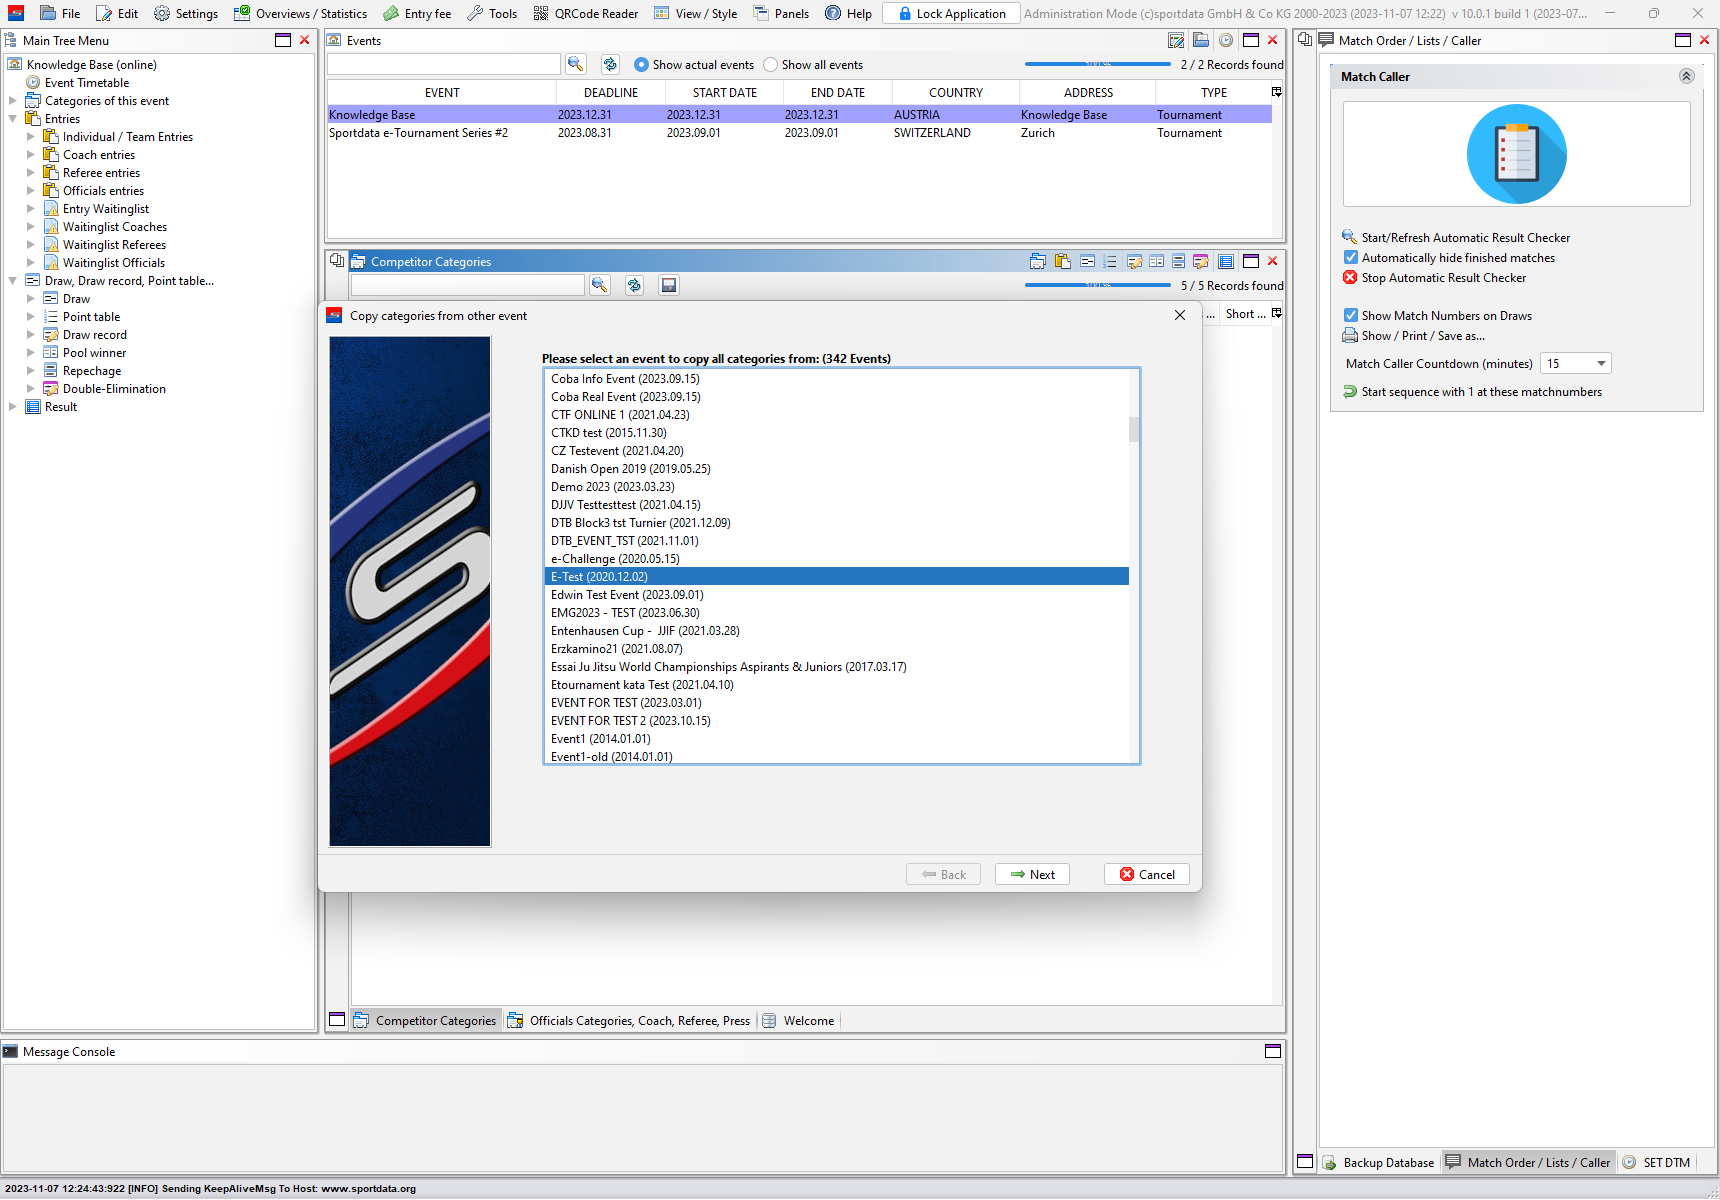
Task: Select the Show actual events radio button
Action: tap(642, 64)
